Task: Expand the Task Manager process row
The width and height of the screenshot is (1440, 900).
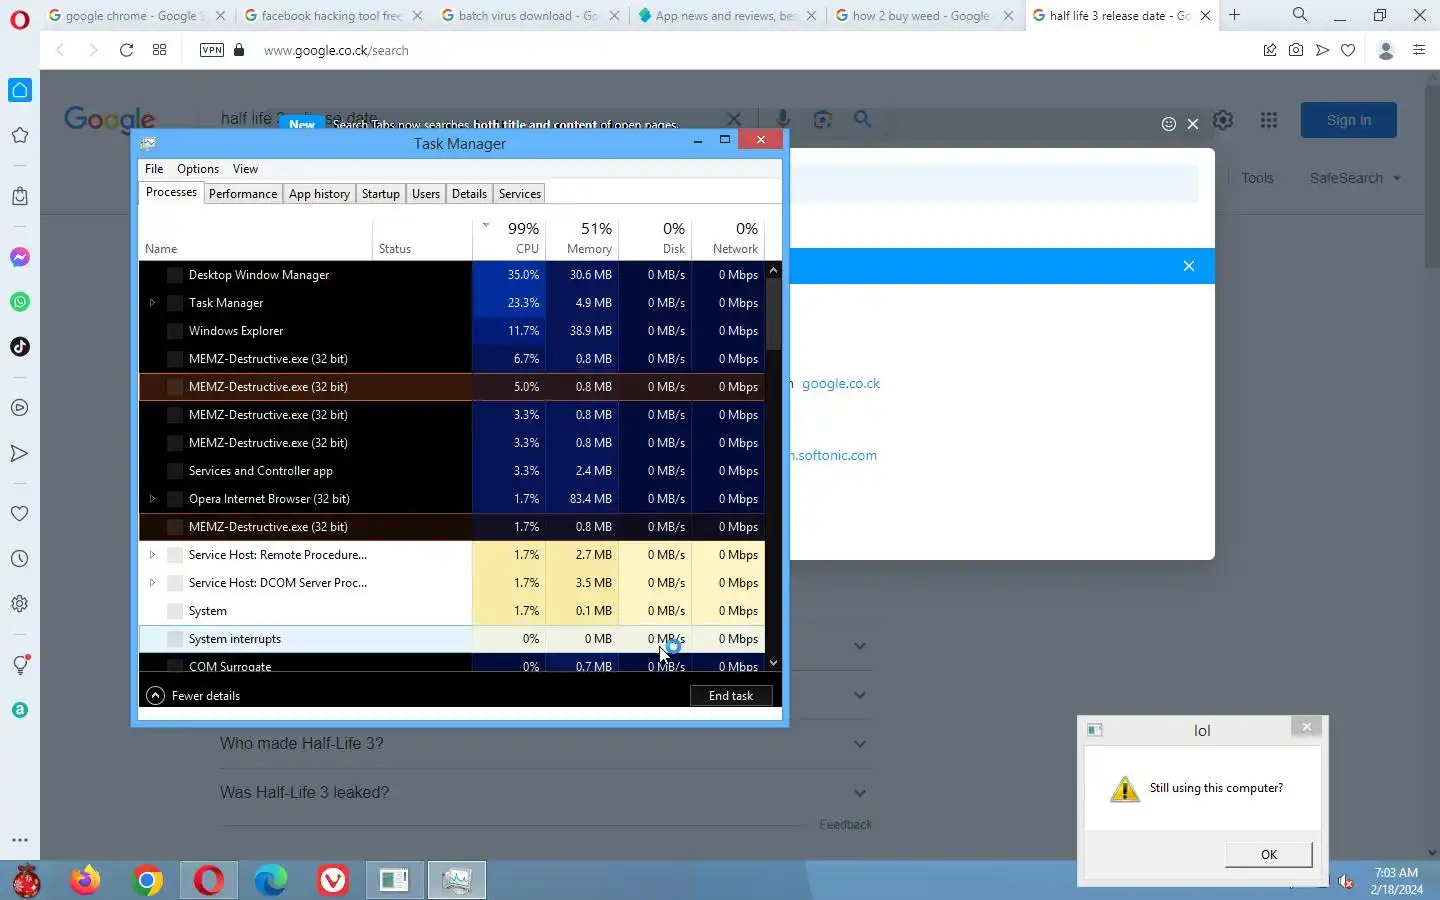Action: (x=152, y=303)
